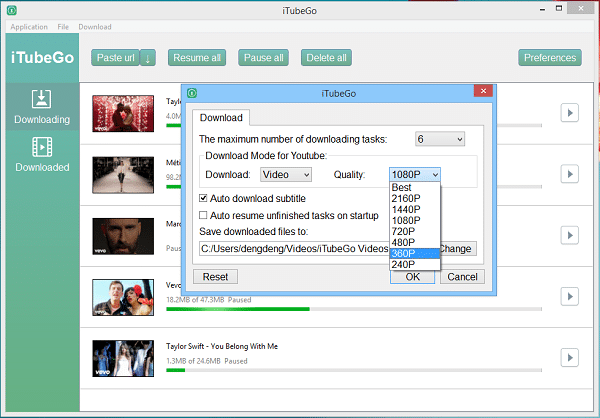This screenshot has height=418, width=600.
Task: Choose 1080P in the Quality list
Action: [x=415, y=220]
